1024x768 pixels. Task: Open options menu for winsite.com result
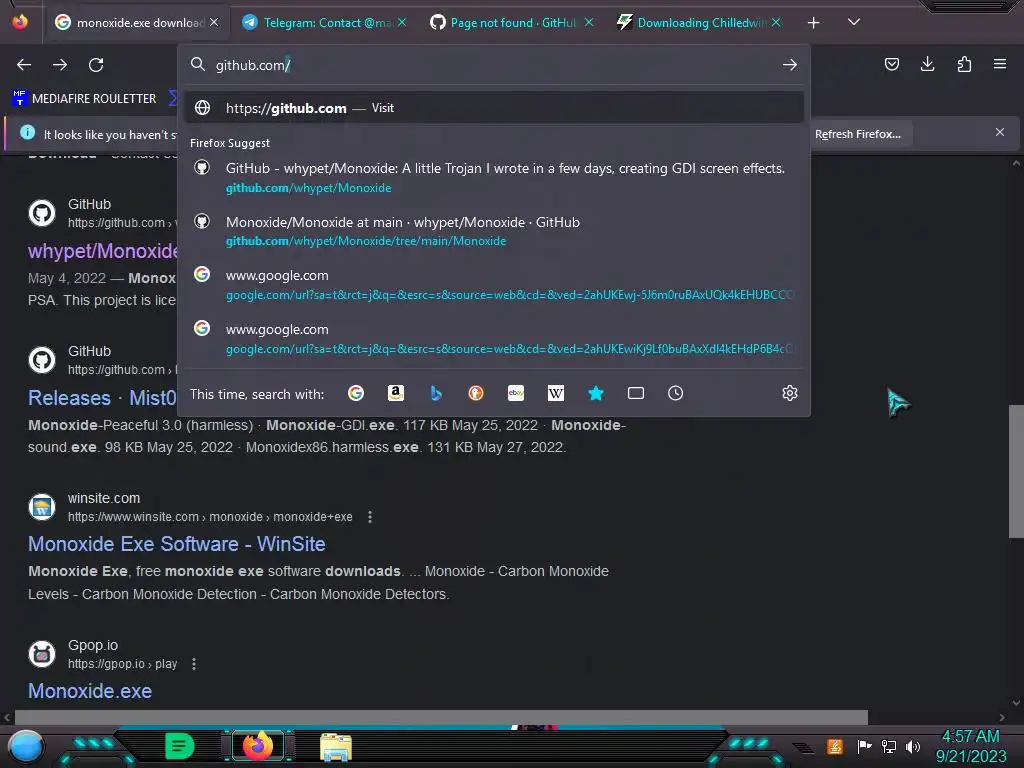coord(370,517)
